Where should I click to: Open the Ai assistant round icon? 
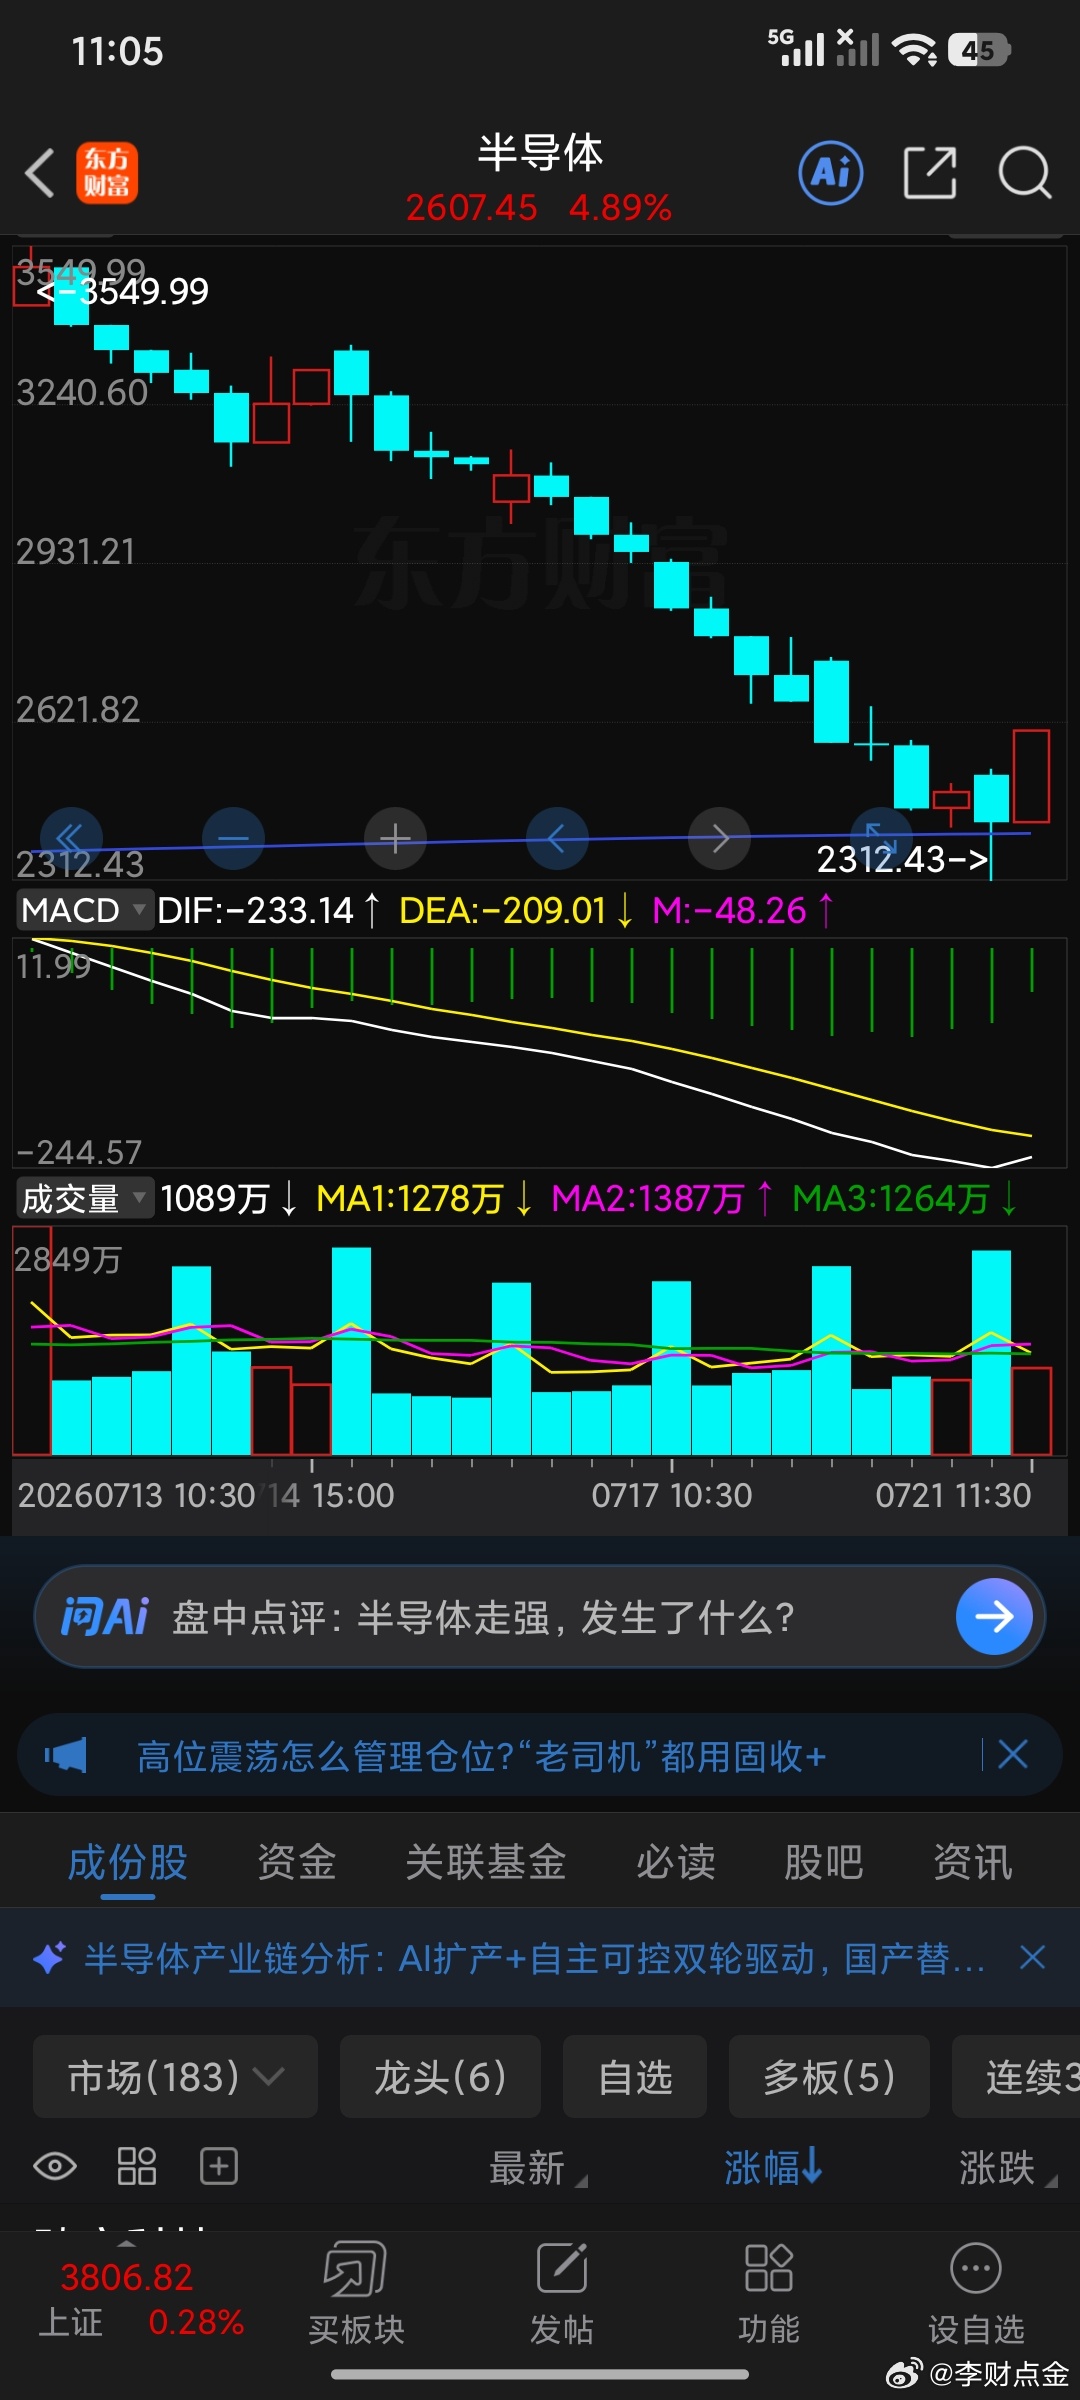tap(831, 173)
